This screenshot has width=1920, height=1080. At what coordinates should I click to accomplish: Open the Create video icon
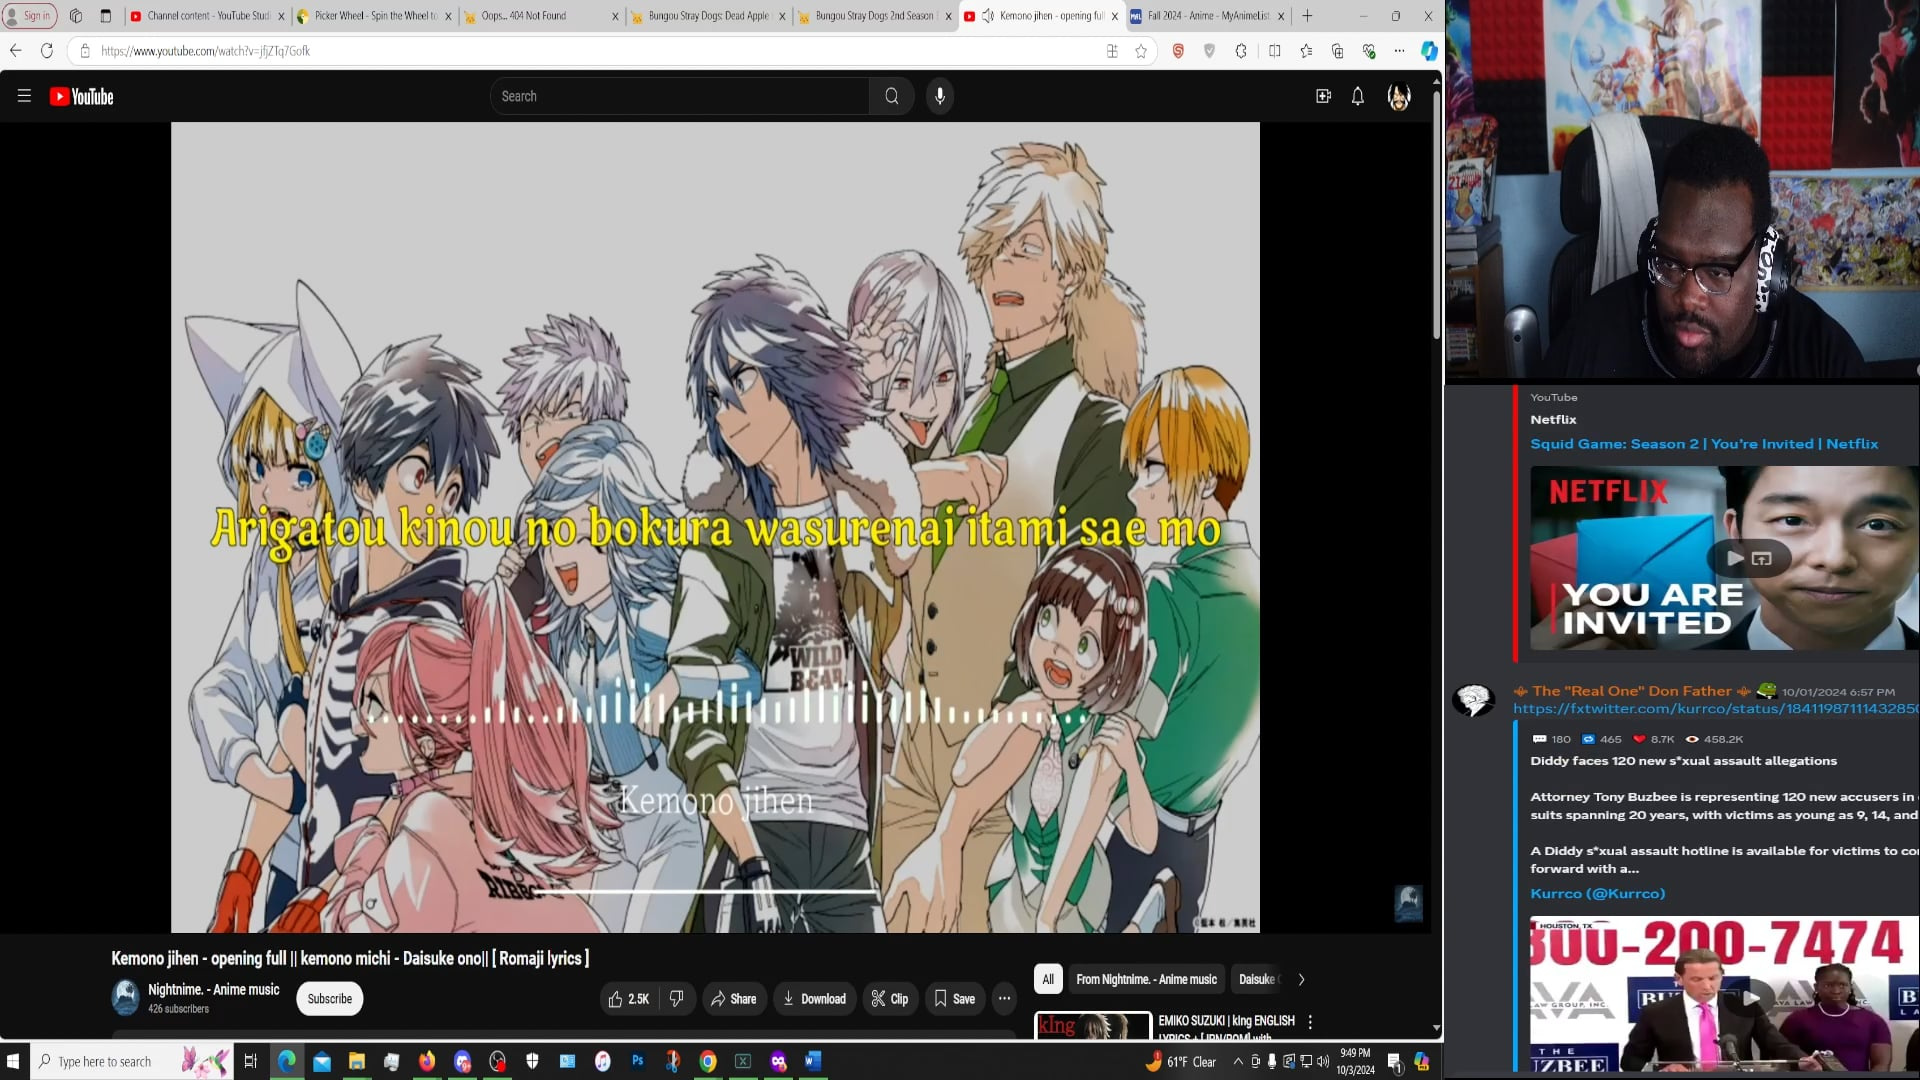point(1323,96)
